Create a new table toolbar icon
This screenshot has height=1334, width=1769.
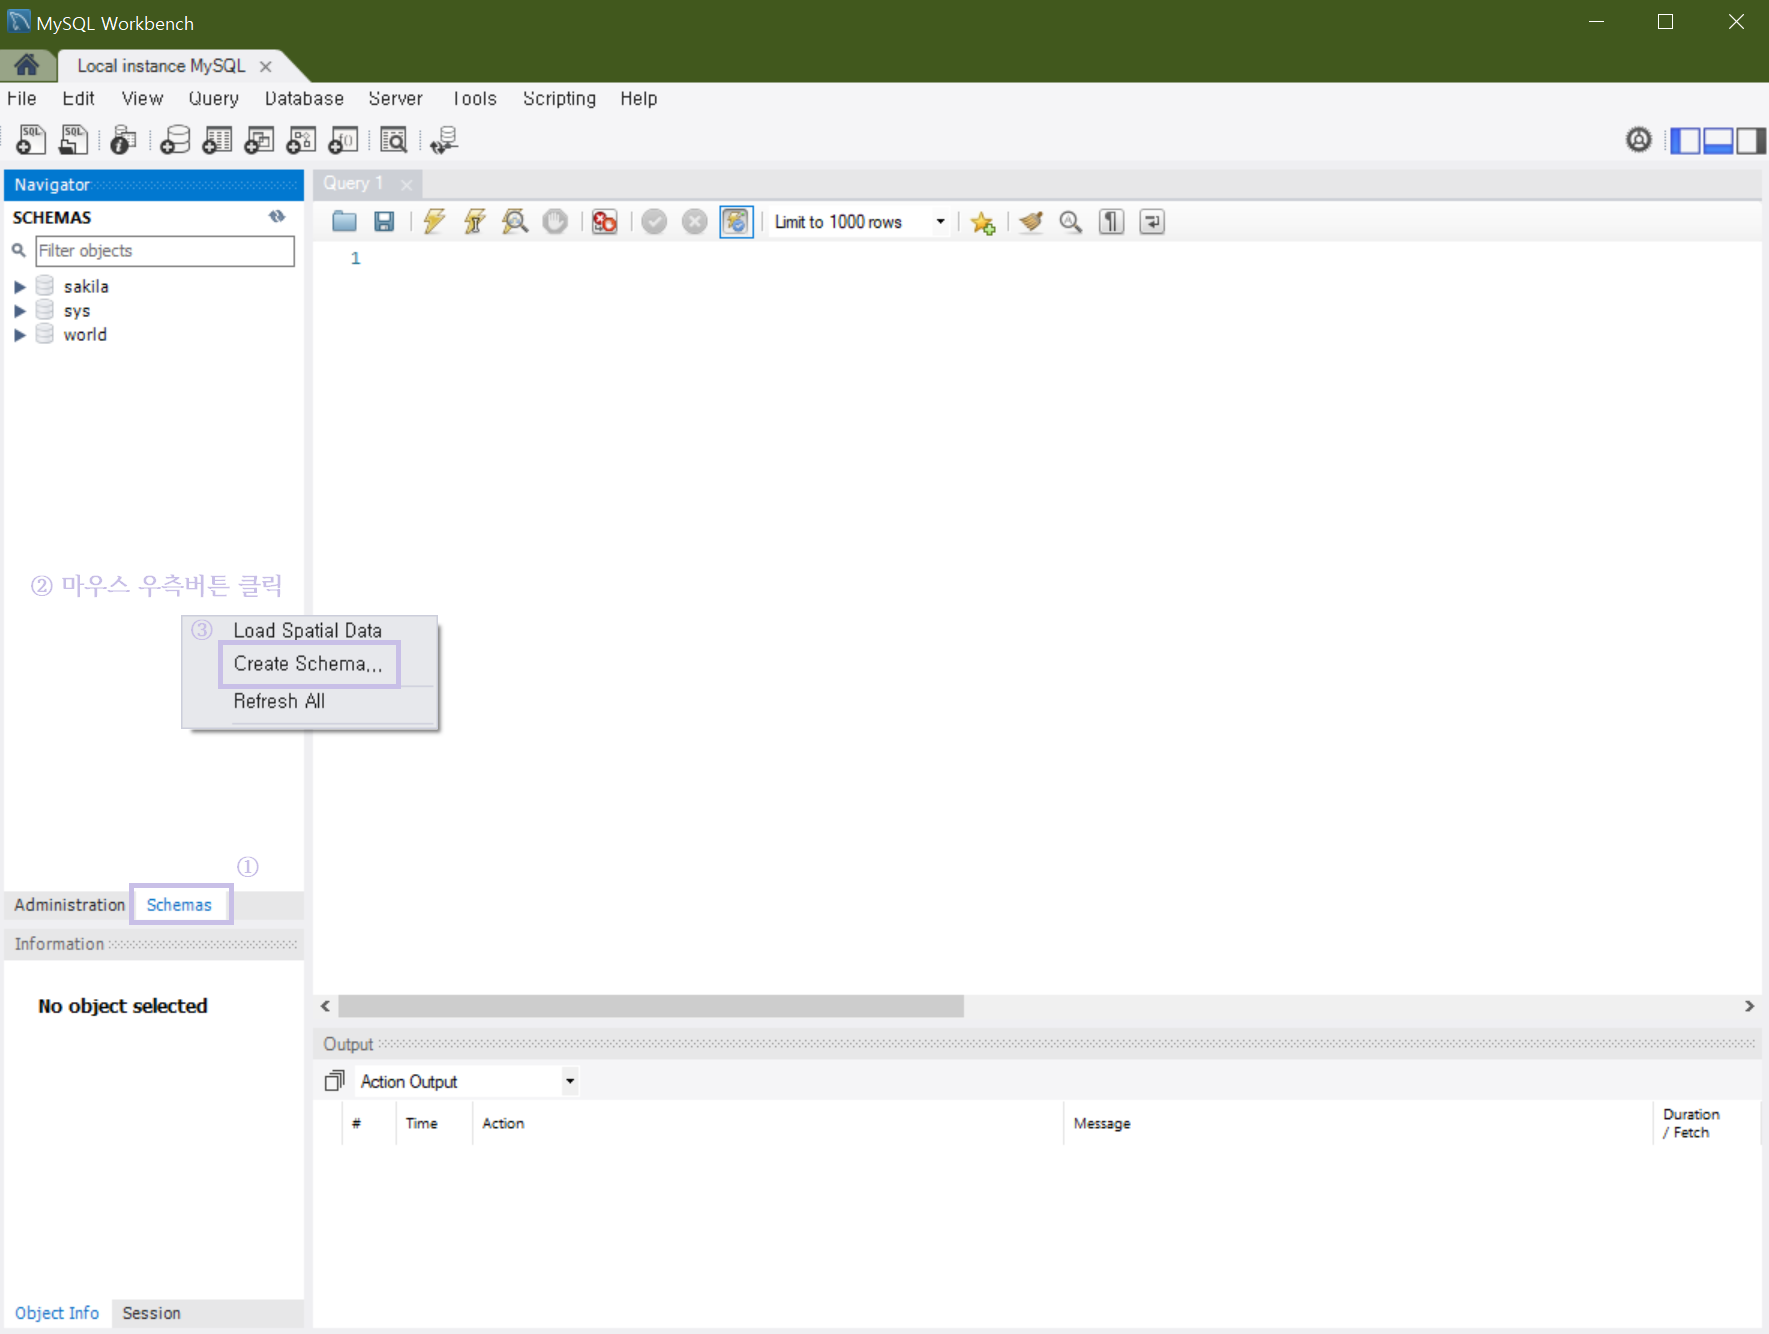pos(217,140)
